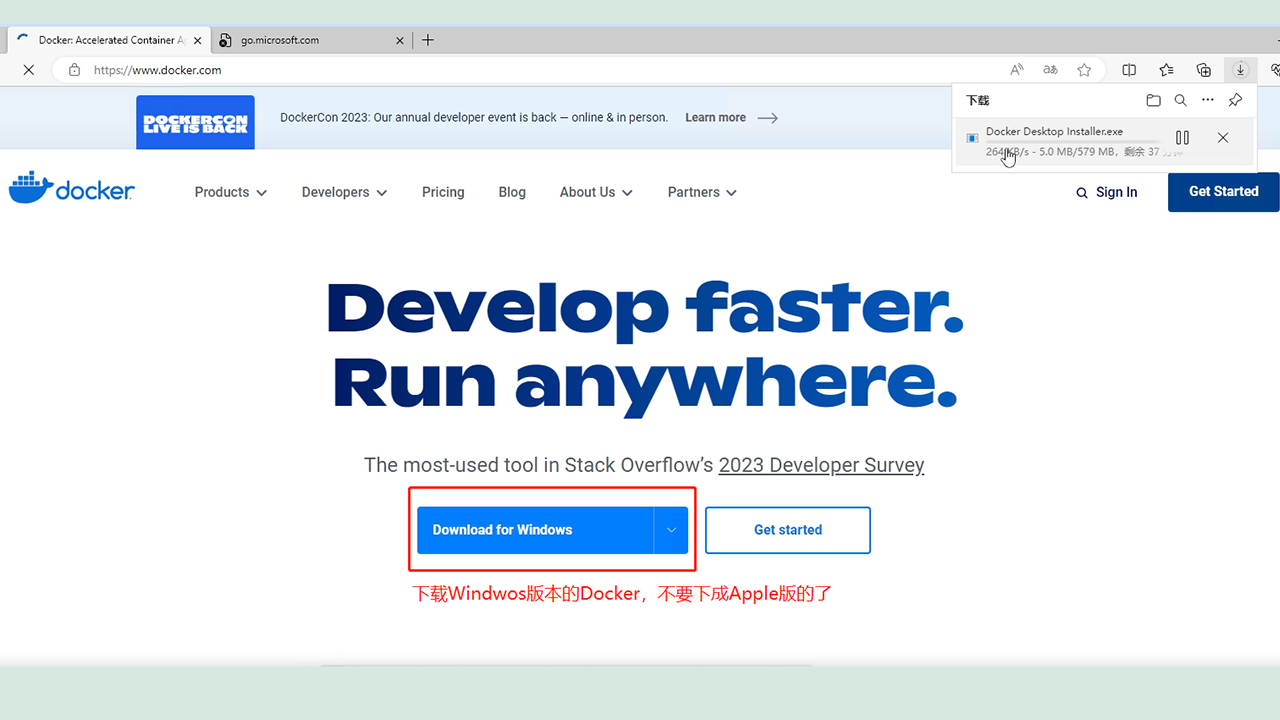Toggle the Downloads toolbar button
This screenshot has height=720, width=1280.
[1240, 70]
